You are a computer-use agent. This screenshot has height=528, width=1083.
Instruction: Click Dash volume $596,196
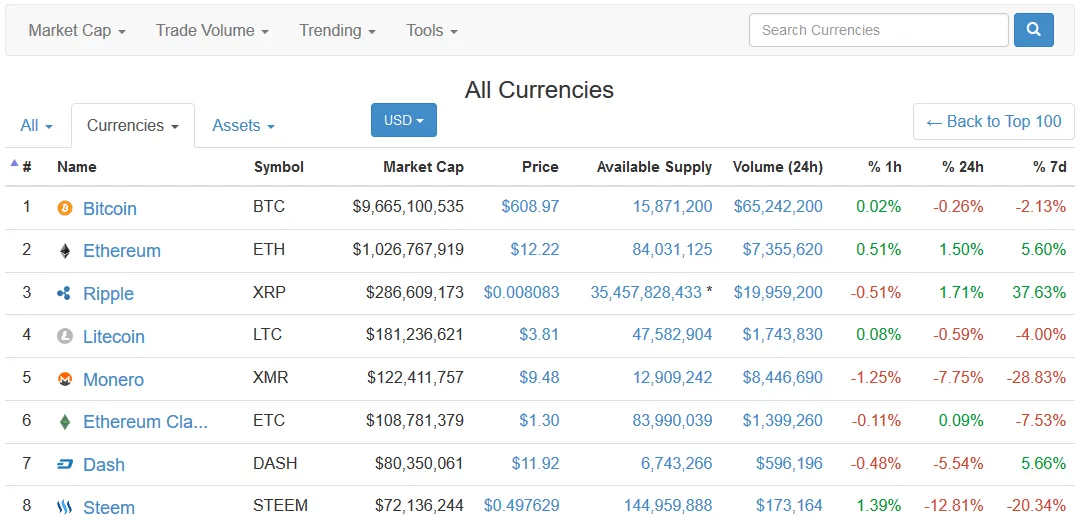[x=789, y=463]
